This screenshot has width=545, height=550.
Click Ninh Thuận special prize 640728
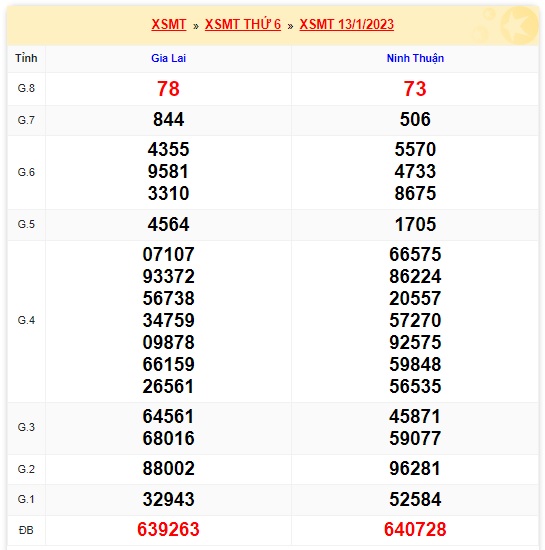415,530
